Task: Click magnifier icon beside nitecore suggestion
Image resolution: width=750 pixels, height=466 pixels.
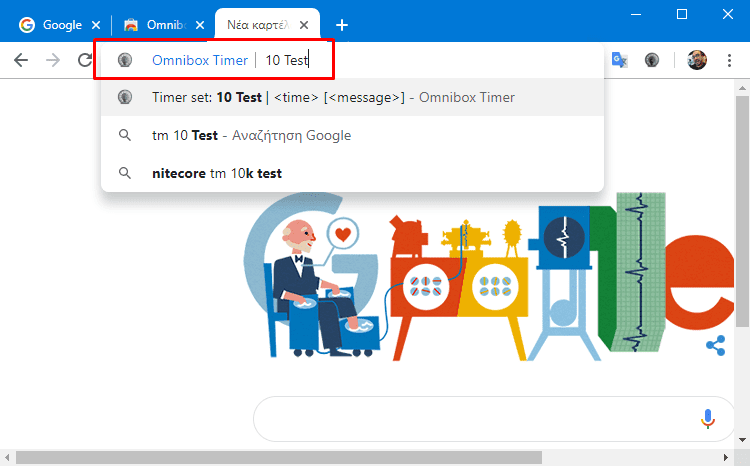Action: [125, 173]
